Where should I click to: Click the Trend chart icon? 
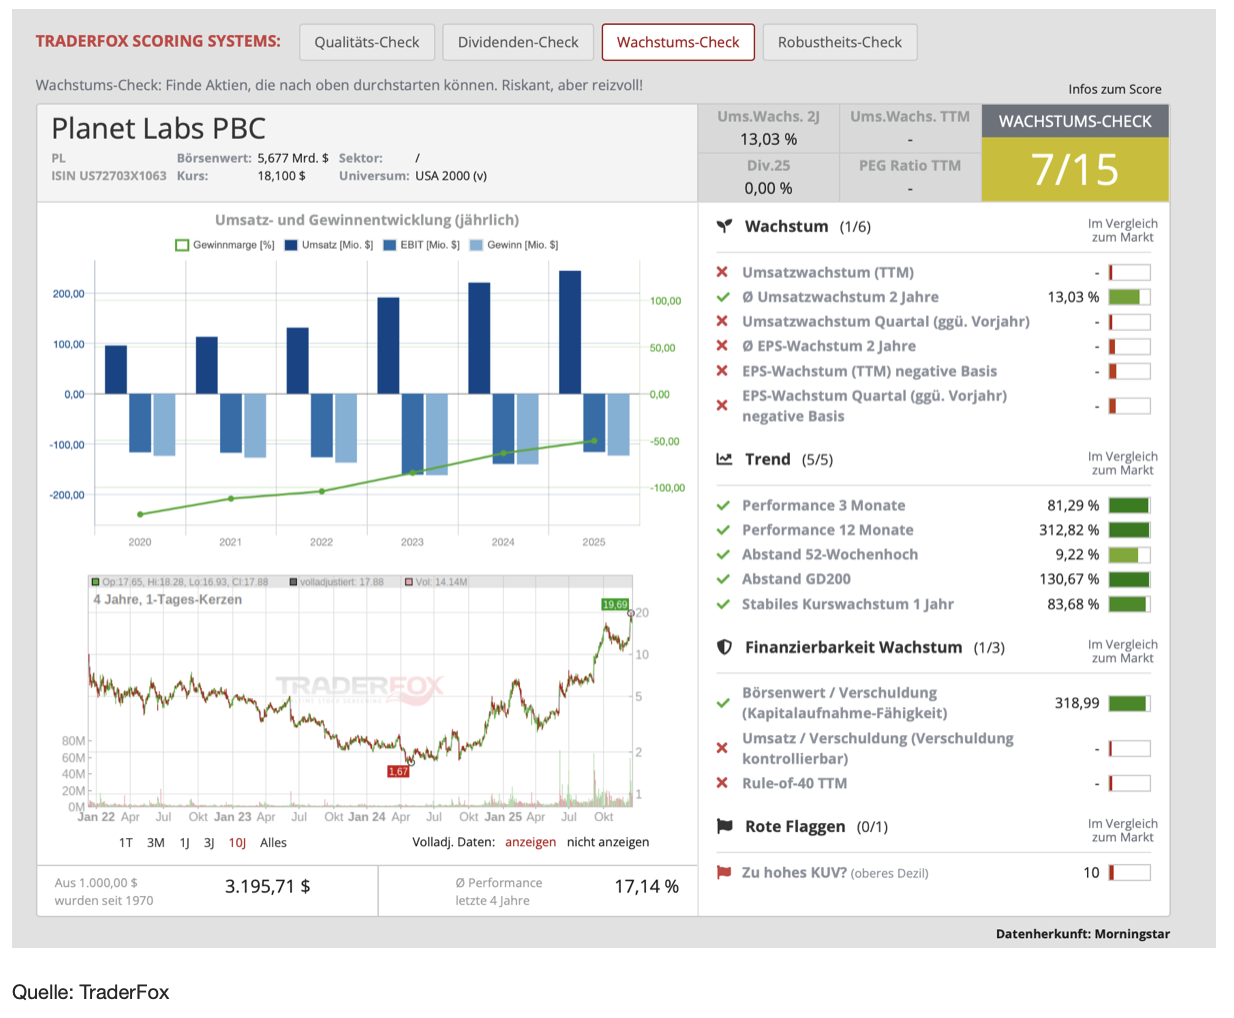[x=724, y=460]
